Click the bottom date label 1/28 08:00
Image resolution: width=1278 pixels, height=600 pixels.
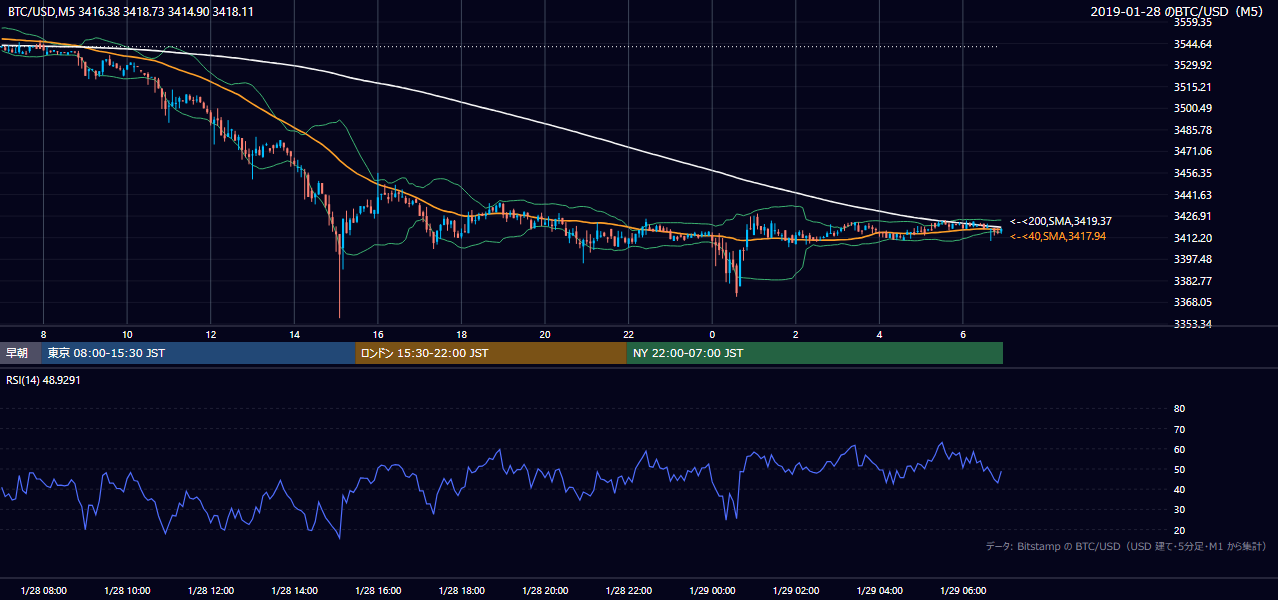click(x=43, y=591)
